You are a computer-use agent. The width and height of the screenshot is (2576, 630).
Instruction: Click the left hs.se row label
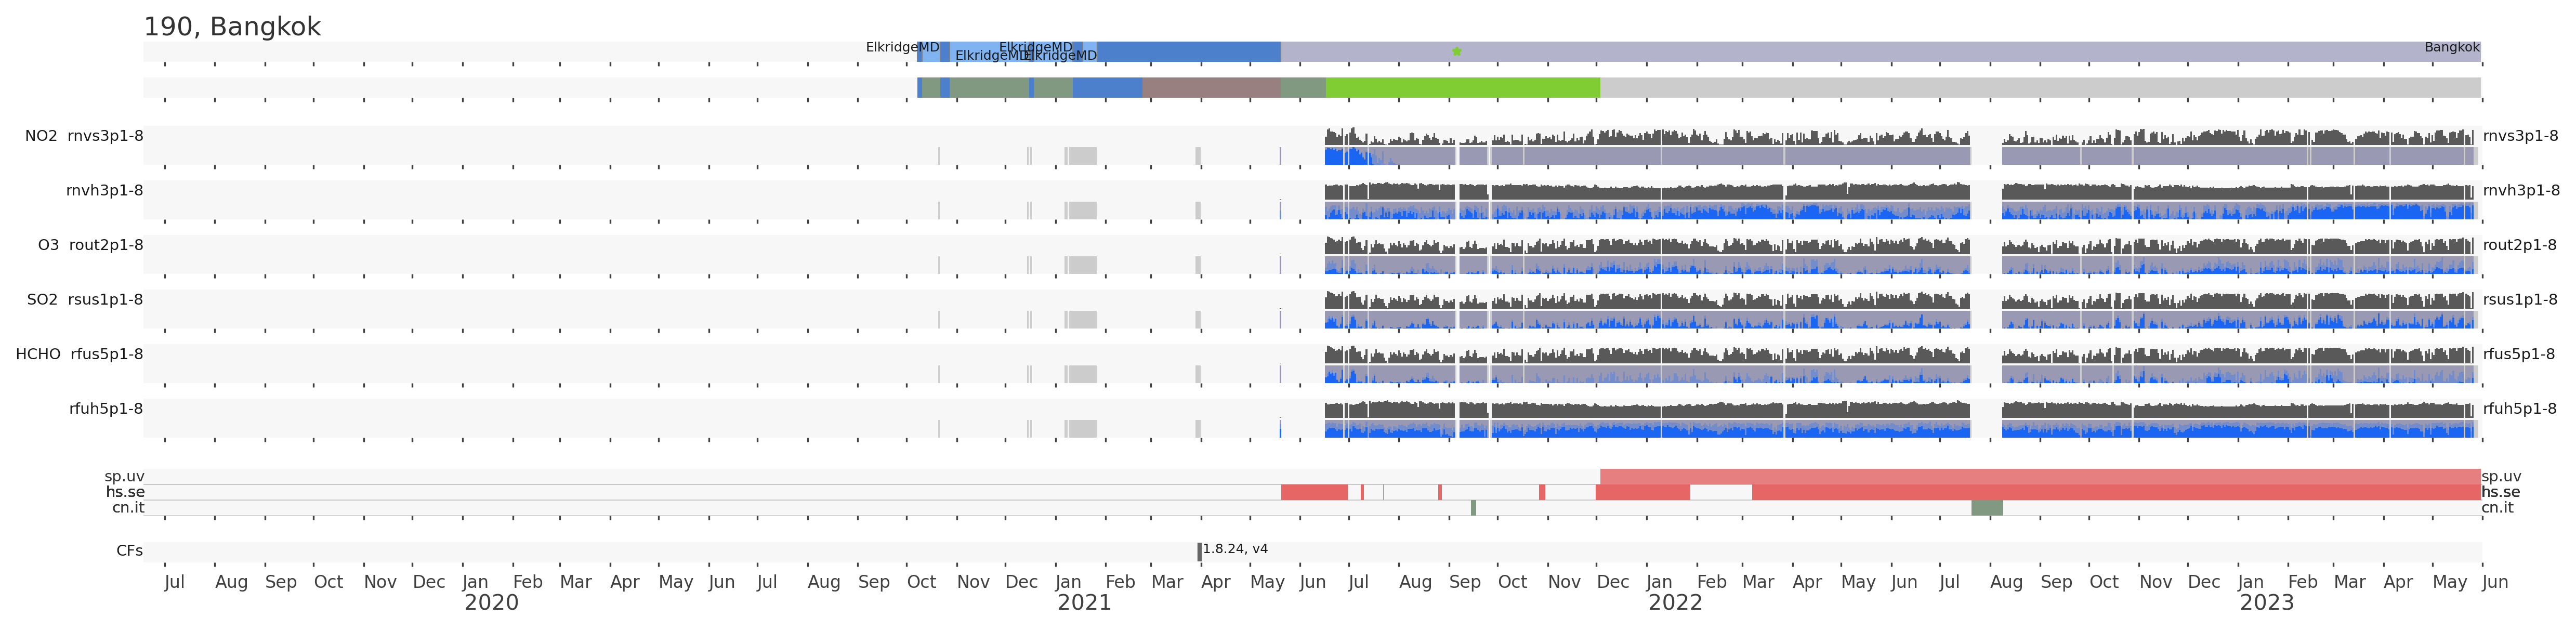click(125, 492)
